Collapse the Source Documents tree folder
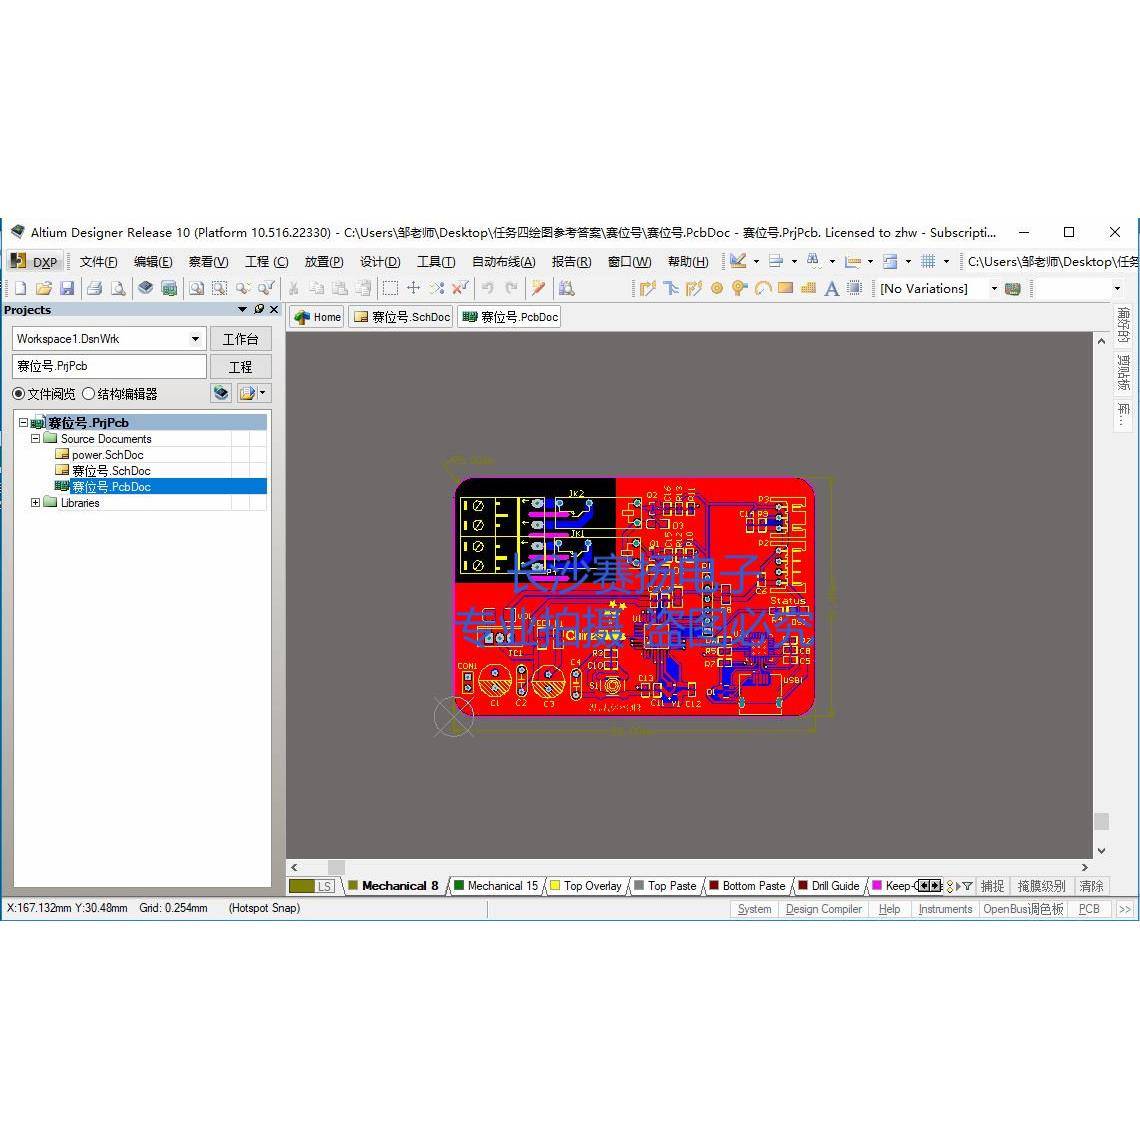Image resolution: width=1140 pixels, height=1140 pixels. [x=35, y=439]
